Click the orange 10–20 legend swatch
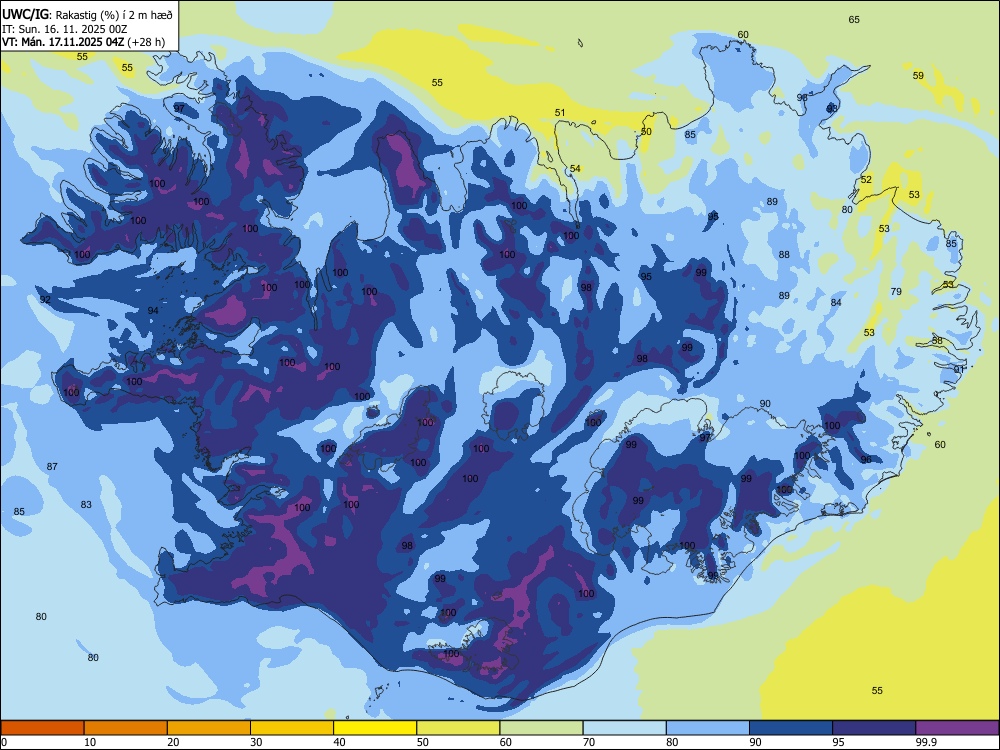Viewport: 1000px width, 750px height. 126,728
